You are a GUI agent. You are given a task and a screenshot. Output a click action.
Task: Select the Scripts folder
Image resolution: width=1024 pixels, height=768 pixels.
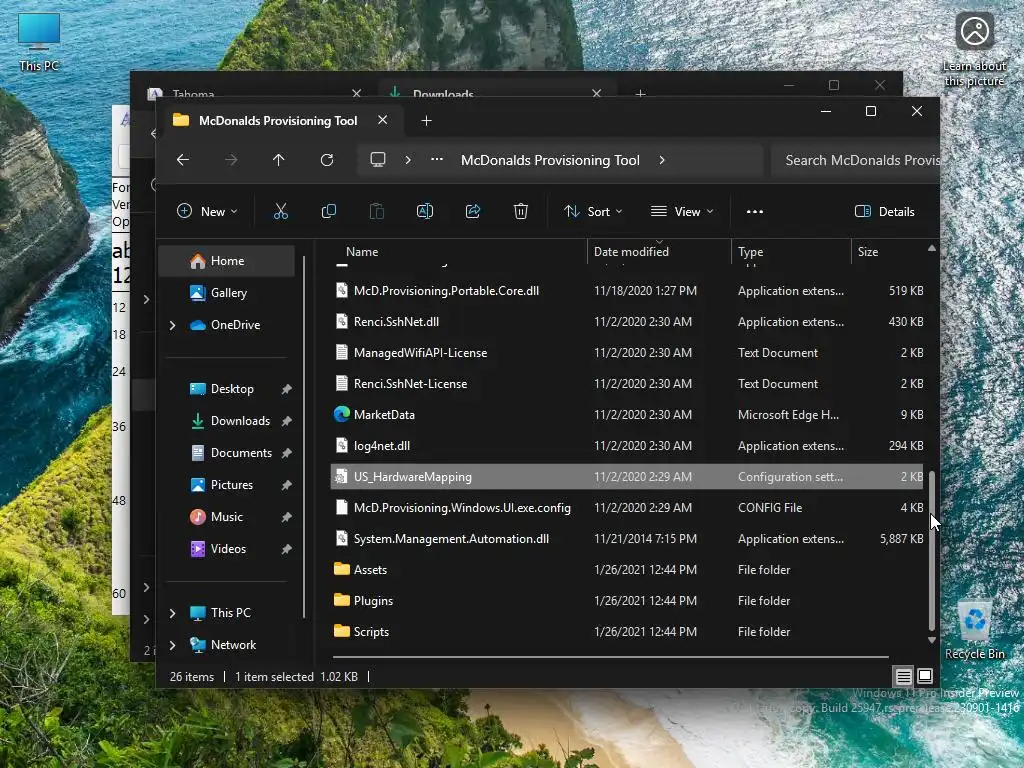(627, 632)
